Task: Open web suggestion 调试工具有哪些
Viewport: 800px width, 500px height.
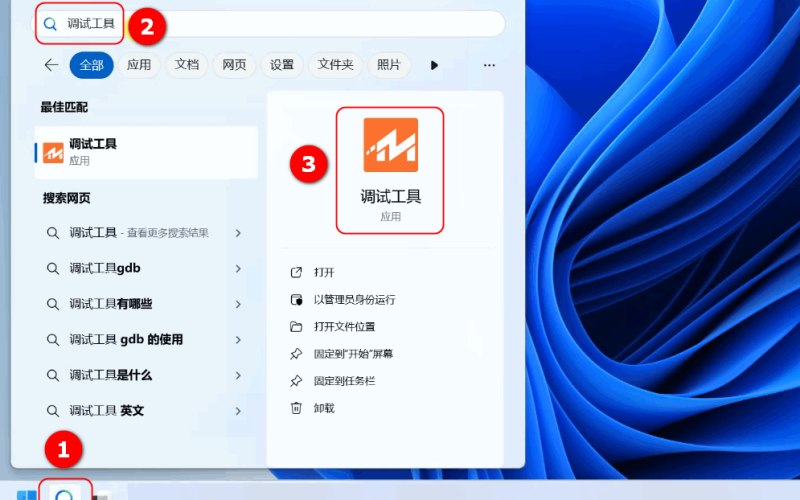Action: click(111, 304)
